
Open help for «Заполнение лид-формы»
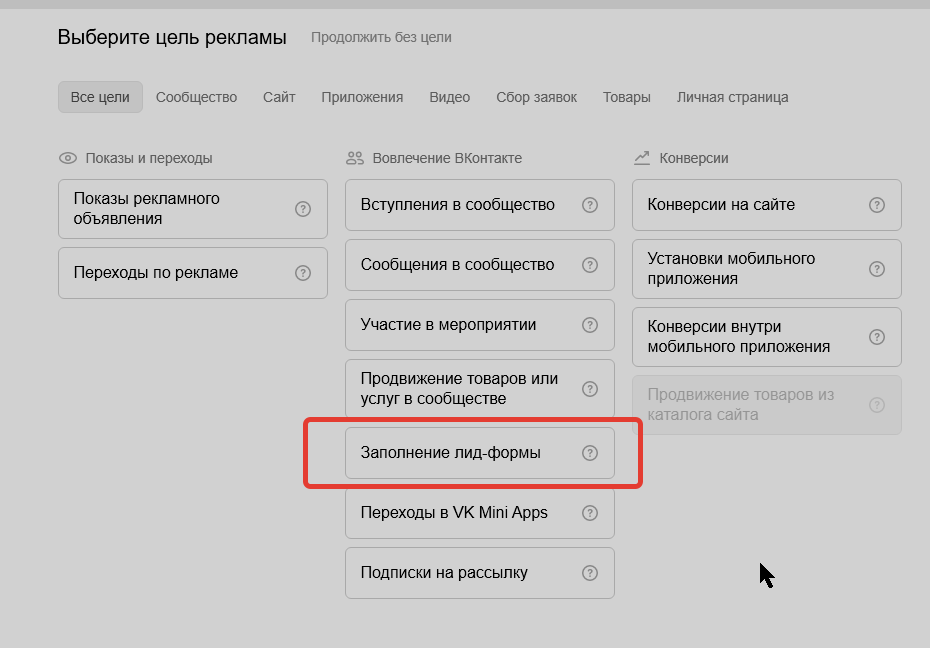590,452
